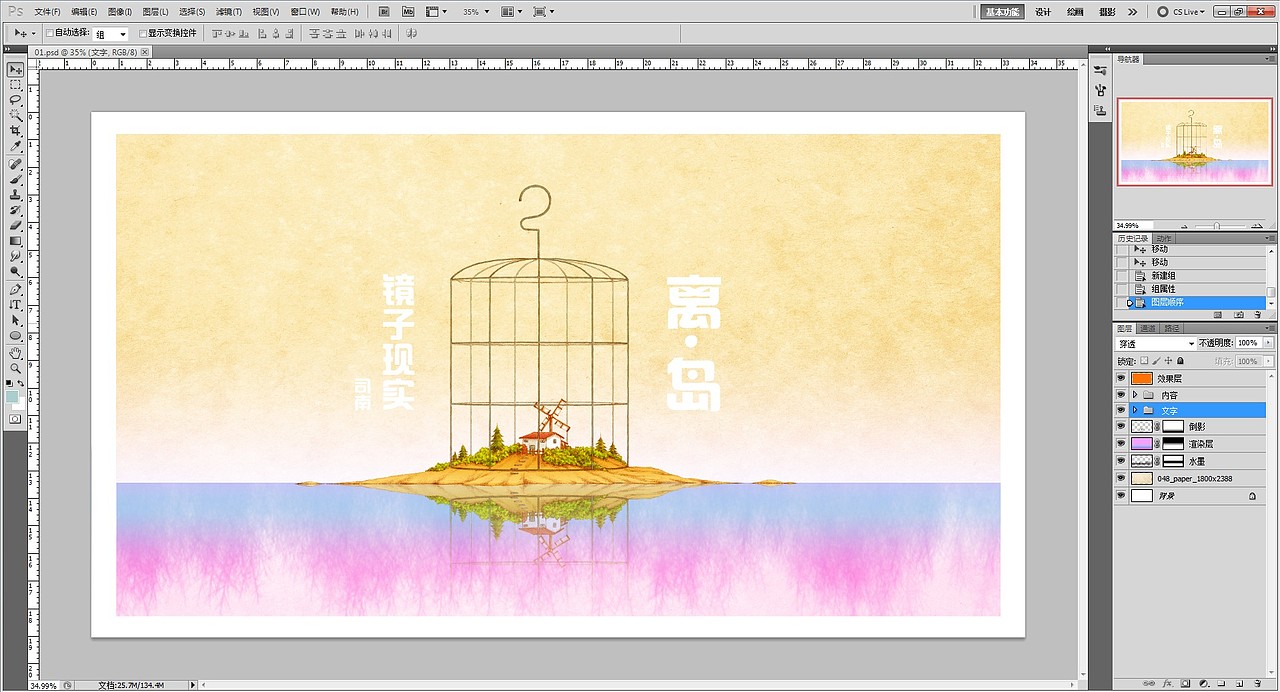Expand the 文字 layer group
This screenshot has height=692, width=1280.
1135,410
